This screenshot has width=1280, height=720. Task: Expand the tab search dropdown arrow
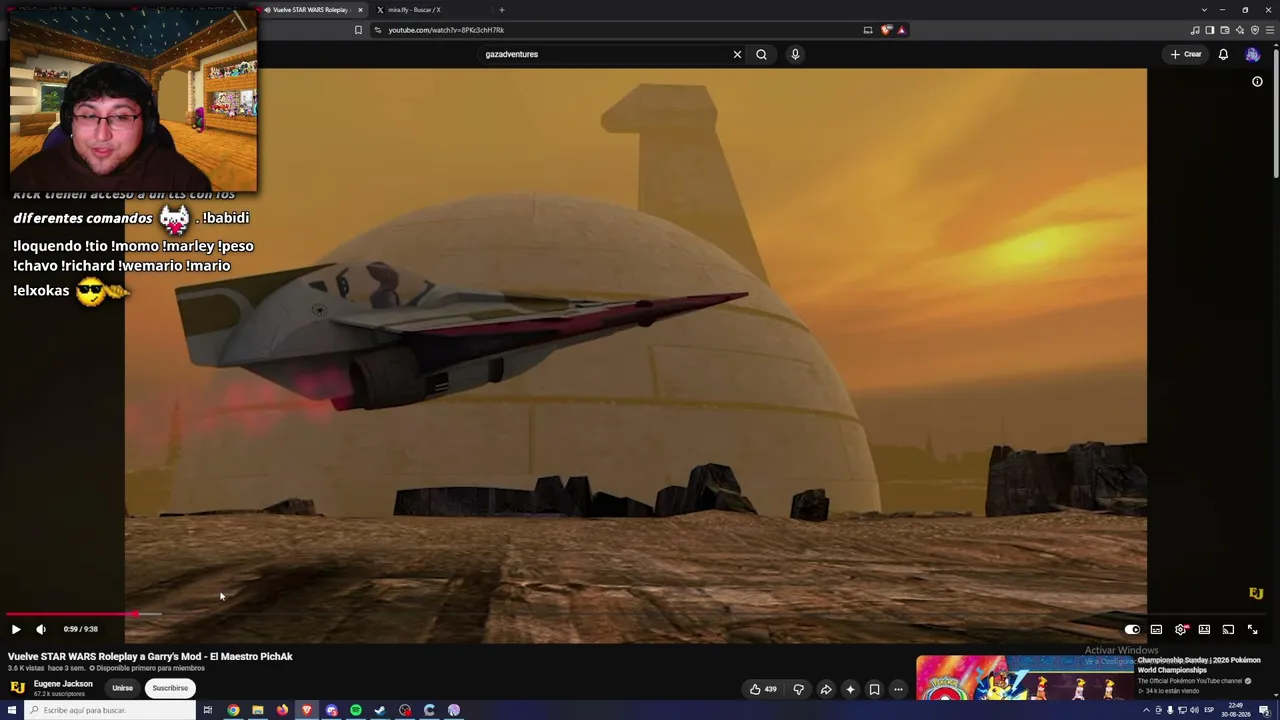(x=1204, y=10)
